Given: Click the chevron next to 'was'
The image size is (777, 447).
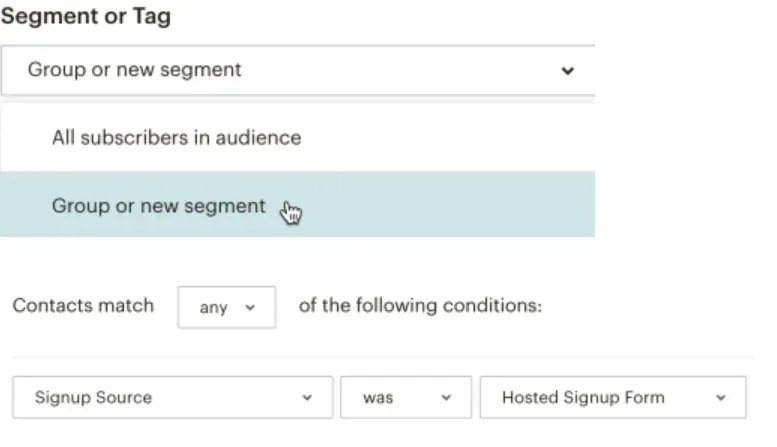Looking at the screenshot, I should tap(446, 397).
